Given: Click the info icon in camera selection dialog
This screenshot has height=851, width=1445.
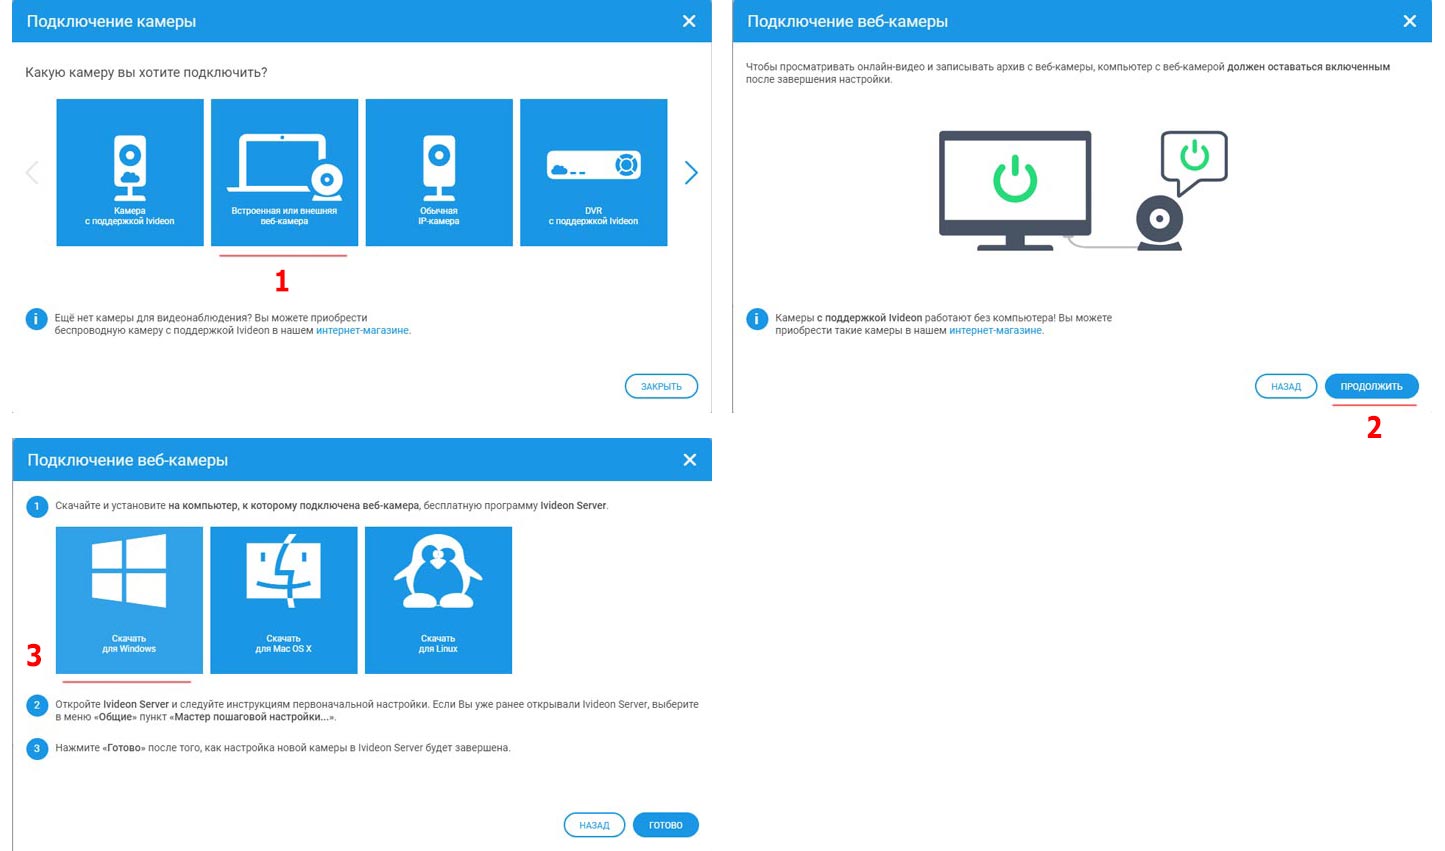Looking at the screenshot, I should [36, 320].
